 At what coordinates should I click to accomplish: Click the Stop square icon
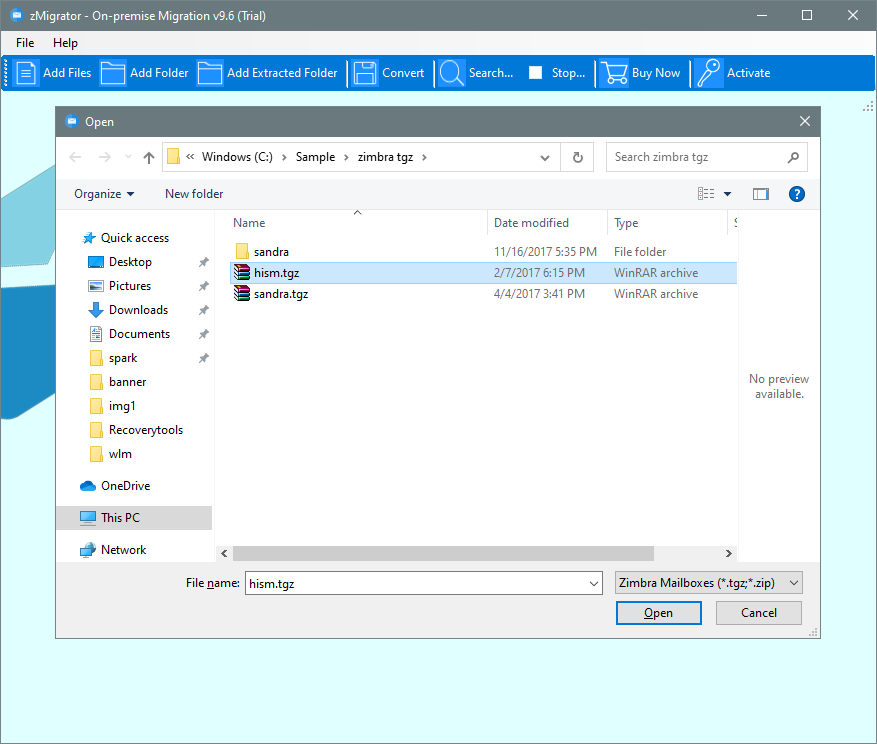[535, 73]
